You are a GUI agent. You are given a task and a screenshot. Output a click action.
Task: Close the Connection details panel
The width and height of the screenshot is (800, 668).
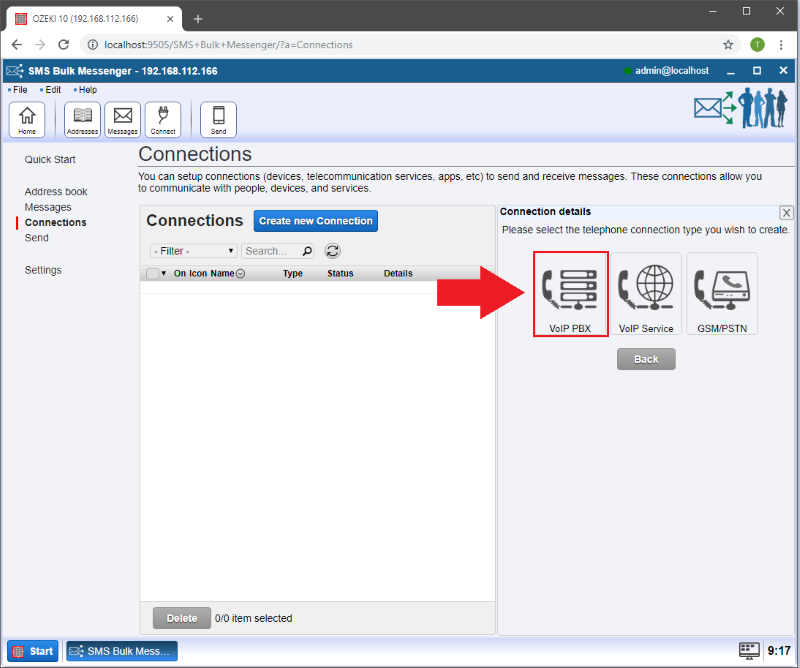(786, 212)
